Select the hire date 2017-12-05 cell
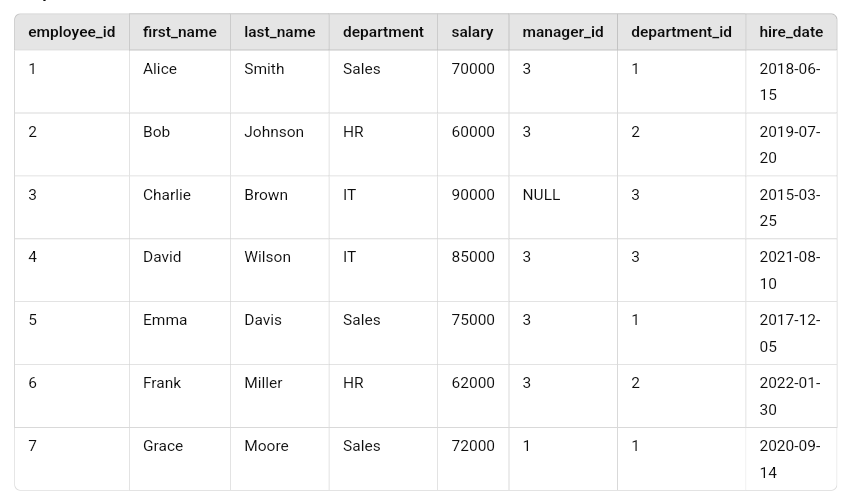Viewport: 846px width, 499px height. click(x=789, y=333)
